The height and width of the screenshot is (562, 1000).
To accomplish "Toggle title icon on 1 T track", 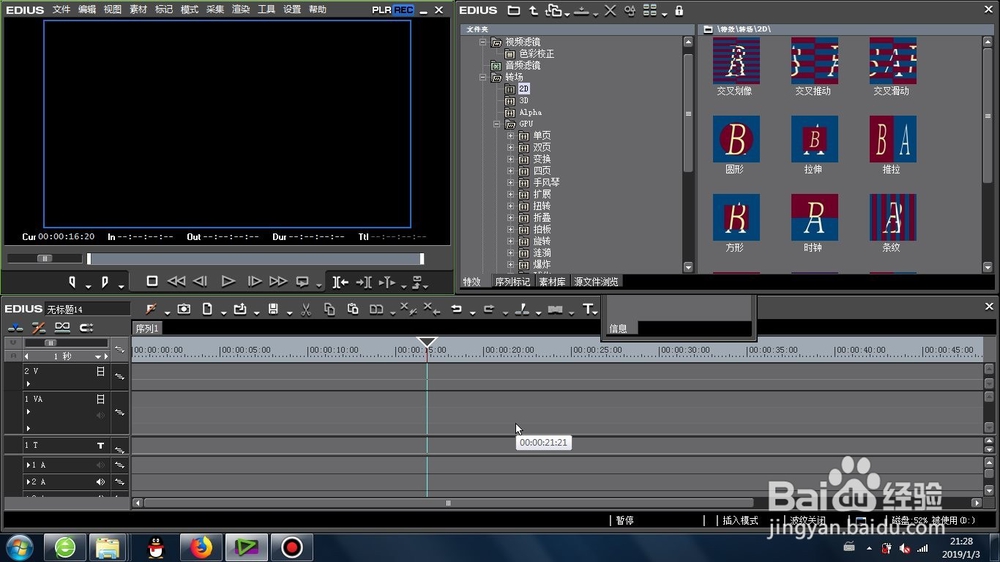I will click(100, 446).
